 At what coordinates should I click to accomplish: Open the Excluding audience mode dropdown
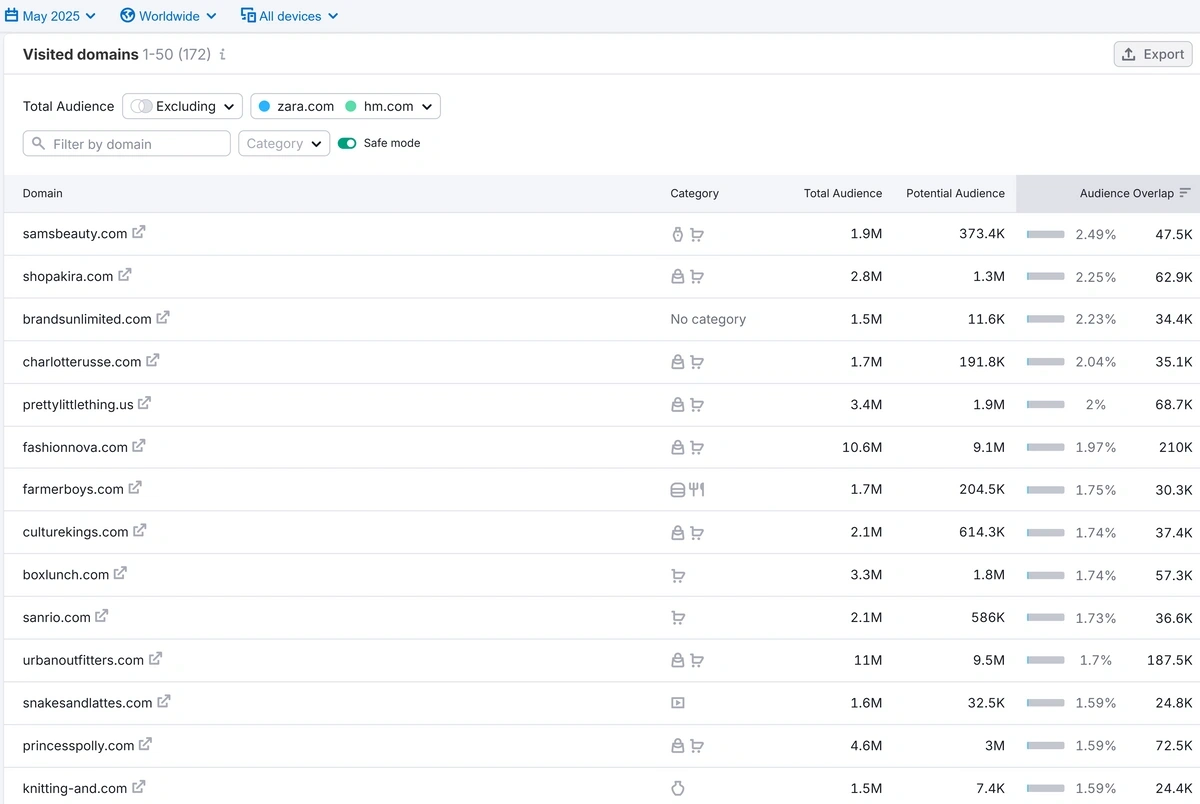tap(183, 106)
